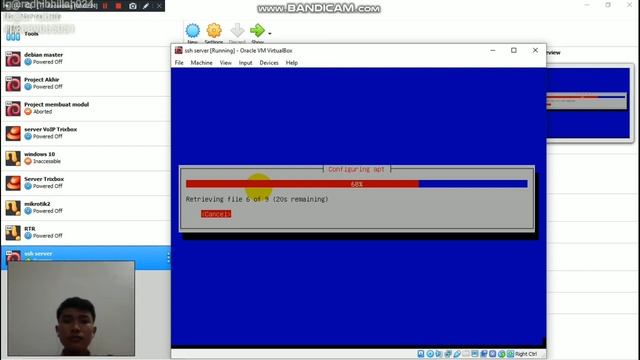
Task: Minimize the ssh server VM window
Action: click(493, 50)
